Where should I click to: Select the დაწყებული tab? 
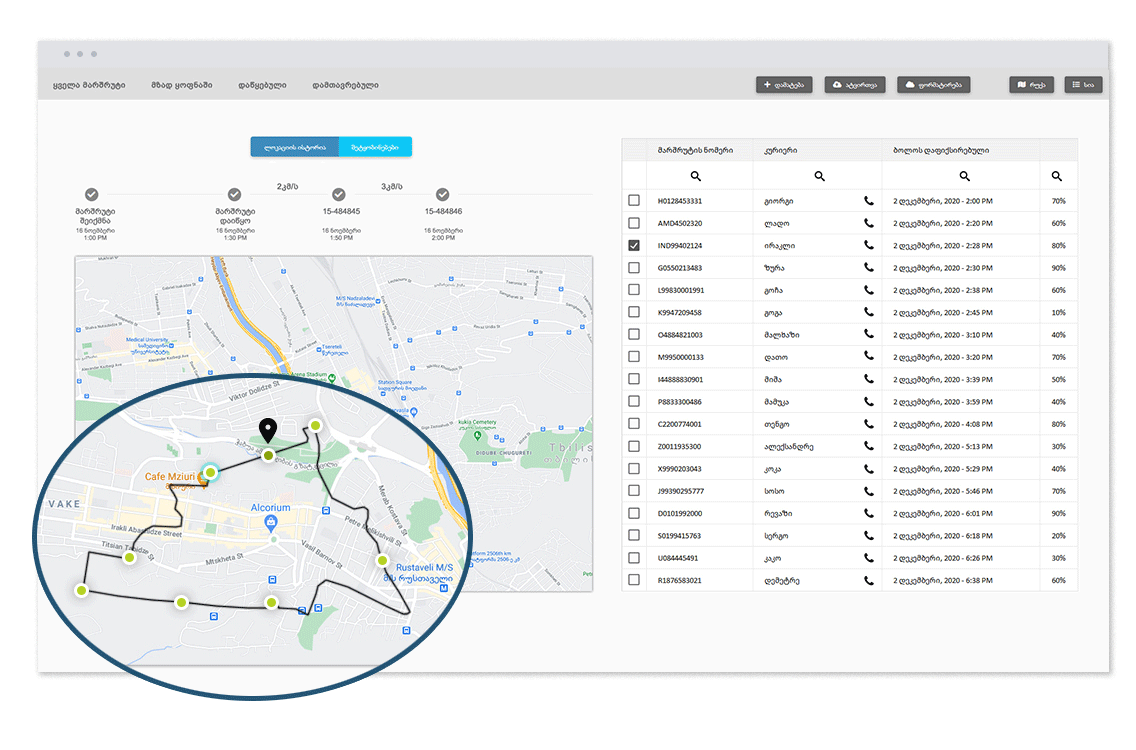(262, 85)
